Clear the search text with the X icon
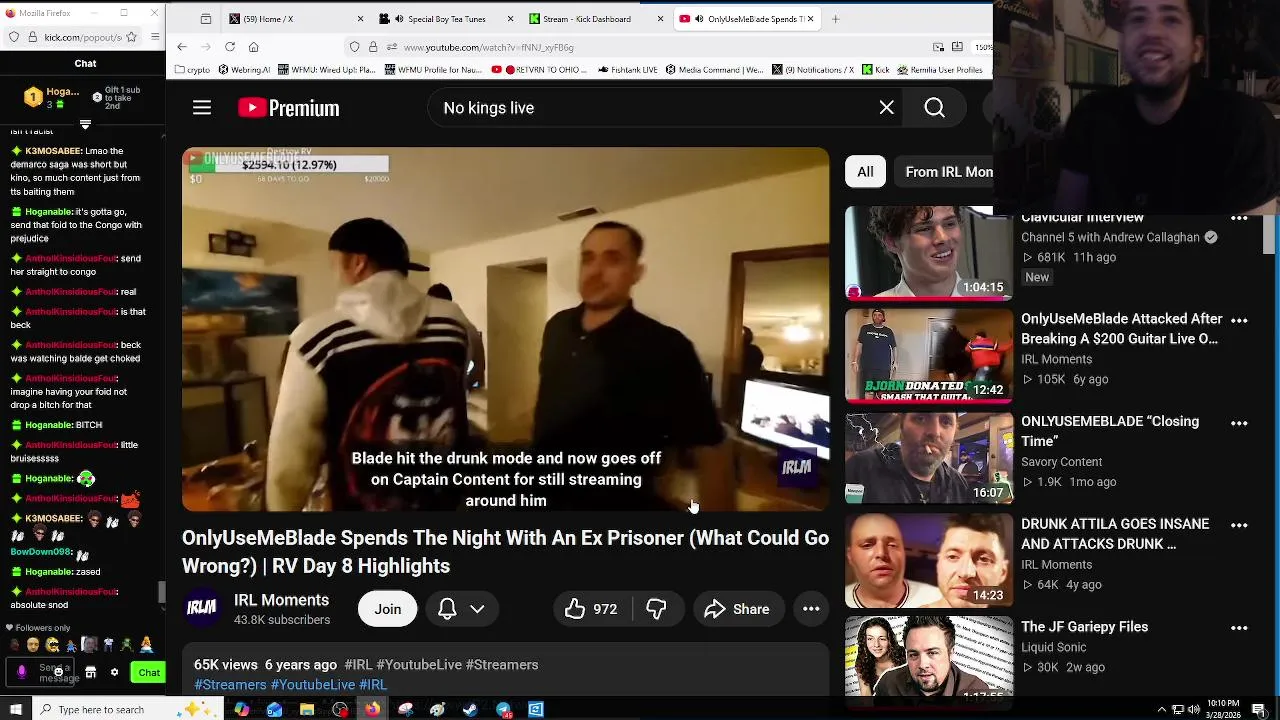 pyautogui.click(x=887, y=108)
